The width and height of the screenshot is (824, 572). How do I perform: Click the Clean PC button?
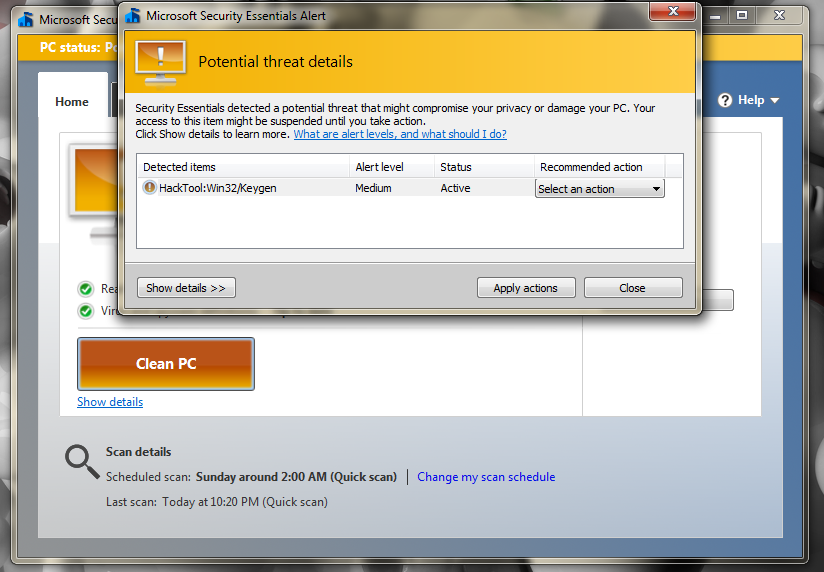166,364
